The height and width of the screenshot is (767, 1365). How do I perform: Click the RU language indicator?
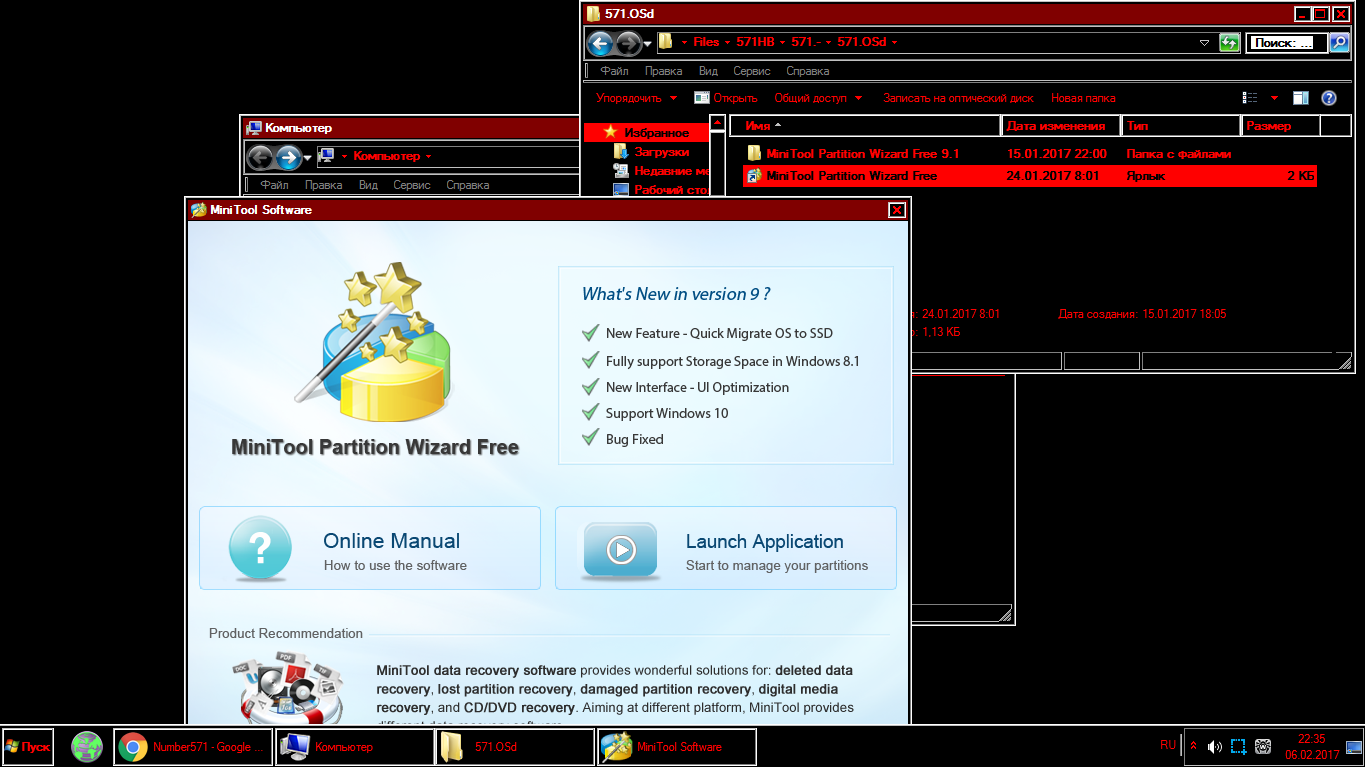click(x=1168, y=745)
